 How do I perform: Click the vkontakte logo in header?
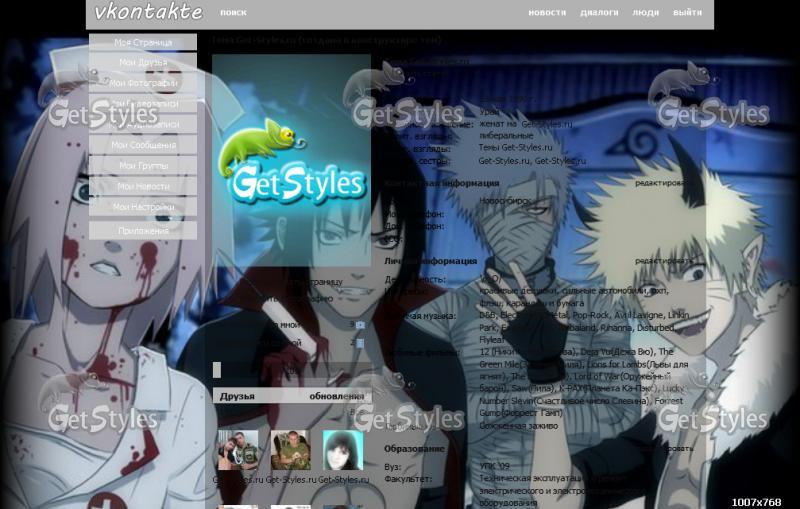point(148,12)
